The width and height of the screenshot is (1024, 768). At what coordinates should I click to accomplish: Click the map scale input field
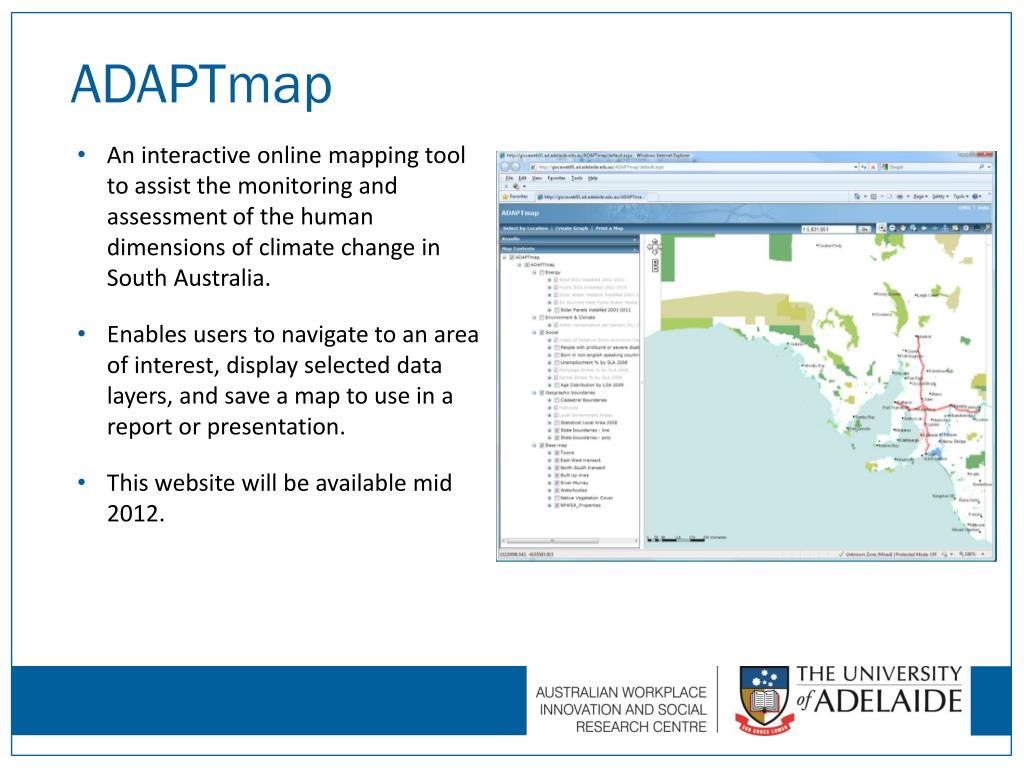pyautogui.click(x=829, y=229)
